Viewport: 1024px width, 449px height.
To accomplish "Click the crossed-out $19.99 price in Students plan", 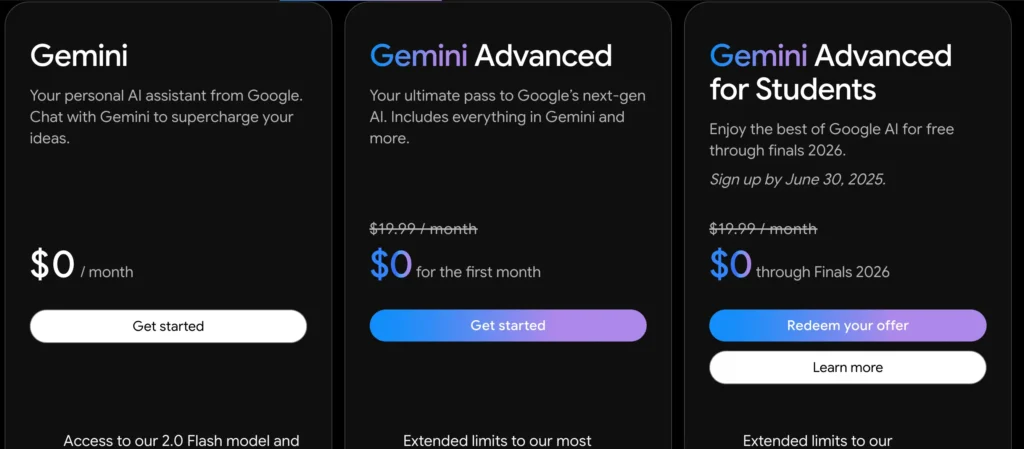I will tap(763, 229).
